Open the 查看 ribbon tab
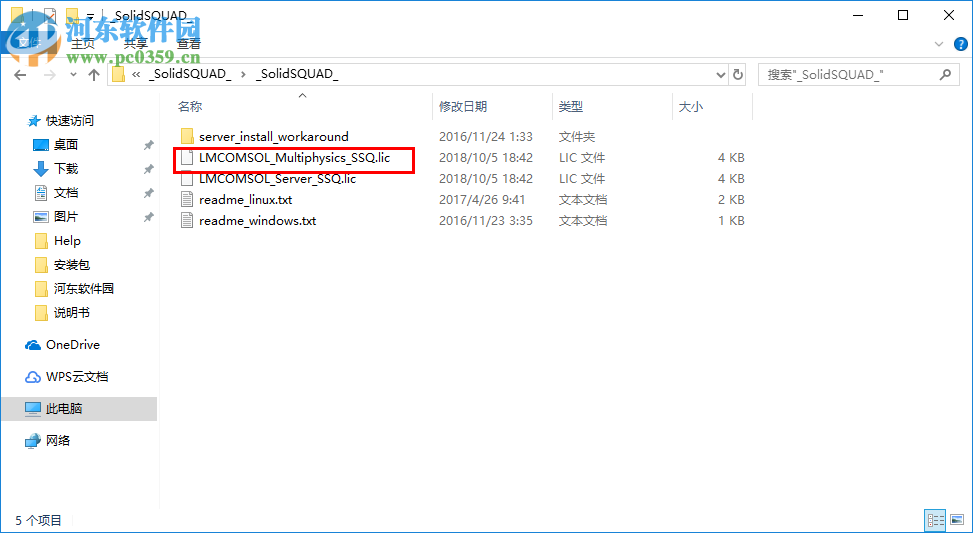Viewport: 973px width, 533px height. (189, 44)
